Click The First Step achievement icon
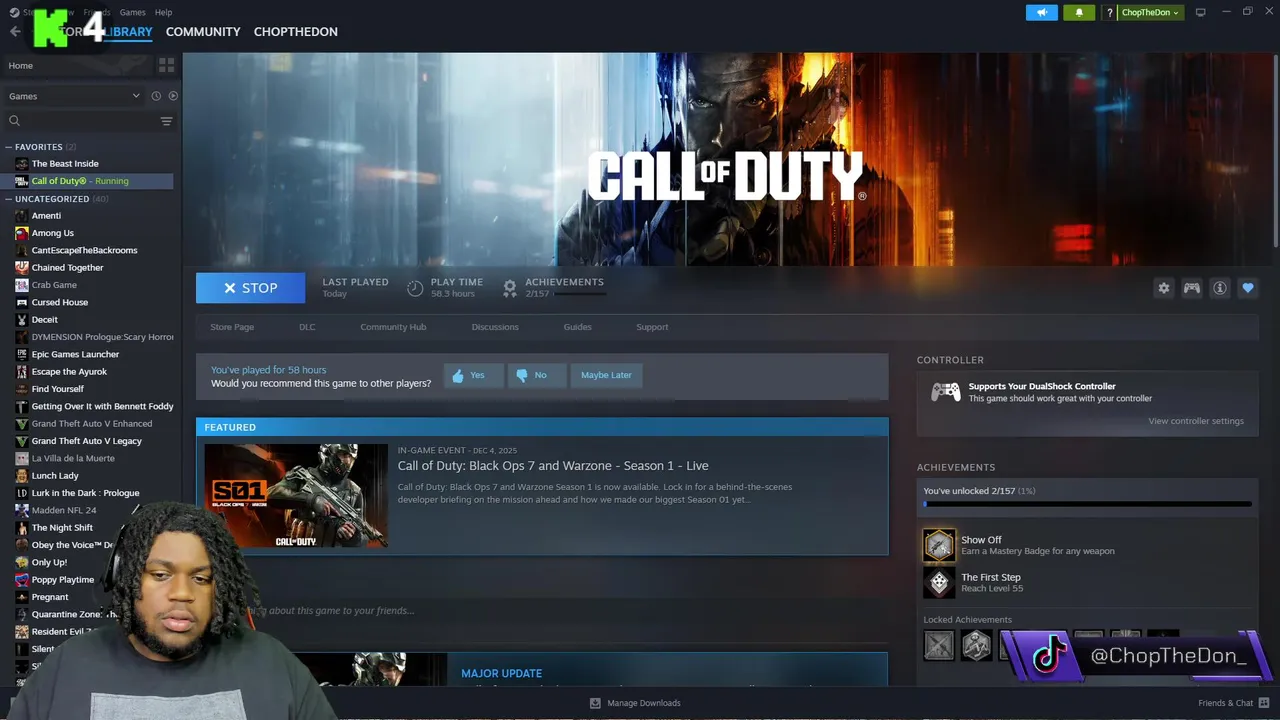Image resolution: width=1280 pixels, height=720 pixels. [x=939, y=582]
